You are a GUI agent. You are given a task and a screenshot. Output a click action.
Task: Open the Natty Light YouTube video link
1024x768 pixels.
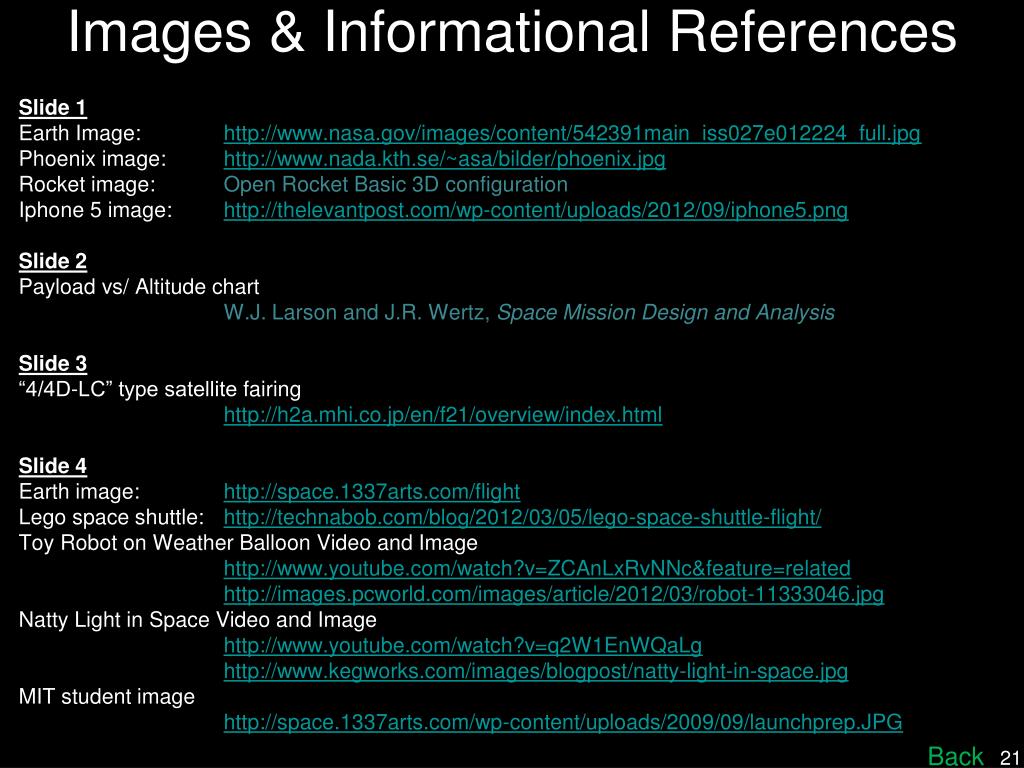[x=463, y=645]
